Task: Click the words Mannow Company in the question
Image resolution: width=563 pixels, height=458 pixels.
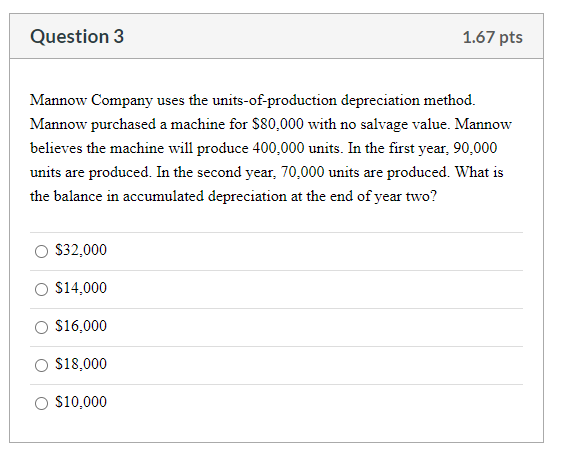Action: (91, 100)
